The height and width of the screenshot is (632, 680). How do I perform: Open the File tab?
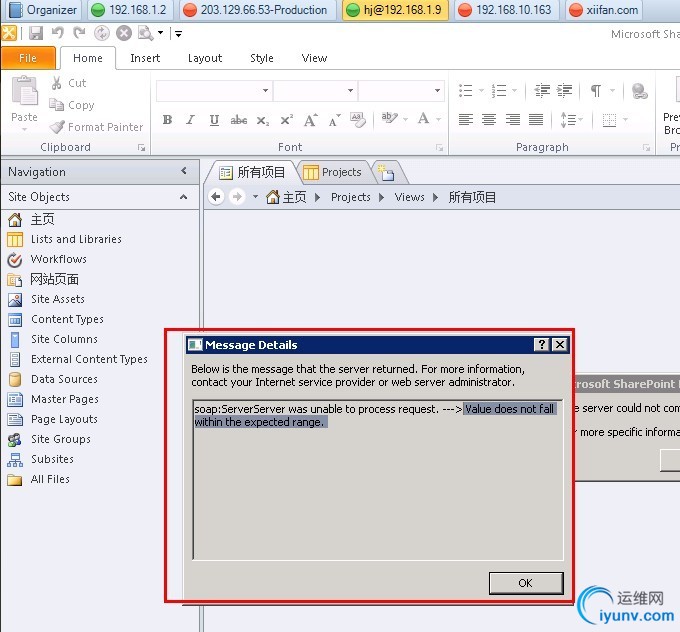(28, 58)
